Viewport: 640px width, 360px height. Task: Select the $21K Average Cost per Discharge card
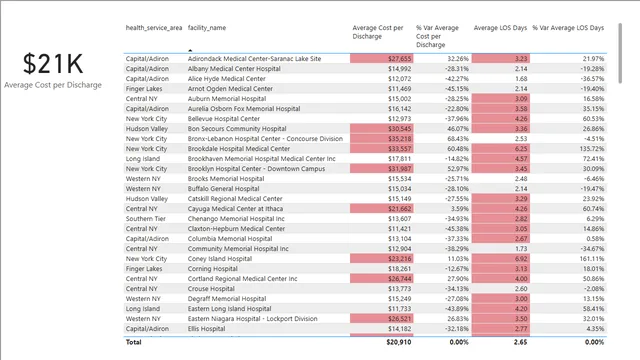[x=53, y=70]
